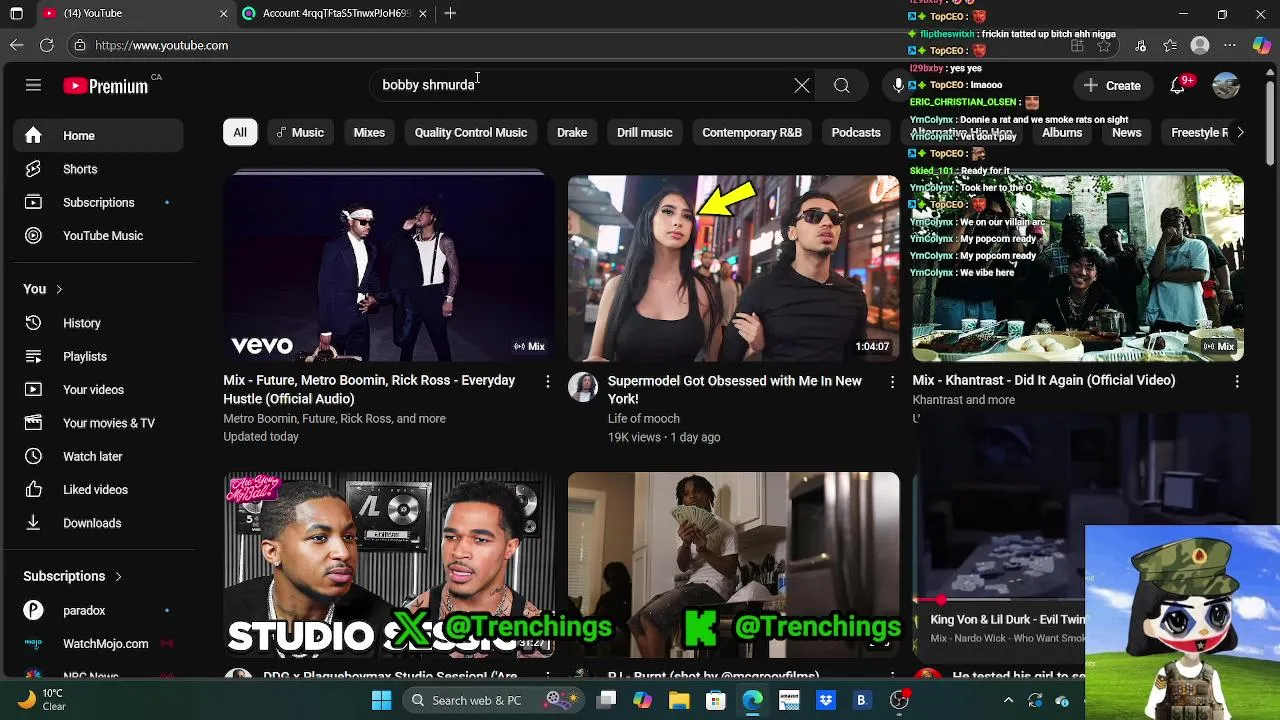Image resolution: width=1280 pixels, height=720 pixels.
Task: Open Edge Settings and more menu
Action: [1230, 45]
